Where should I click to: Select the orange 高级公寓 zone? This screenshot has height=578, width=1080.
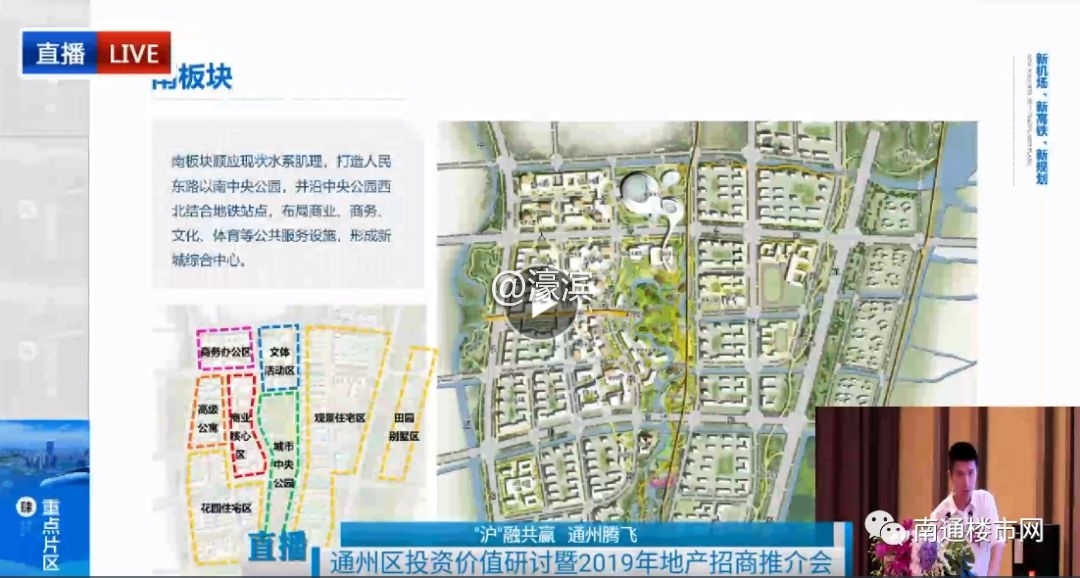pyautogui.click(x=207, y=418)
